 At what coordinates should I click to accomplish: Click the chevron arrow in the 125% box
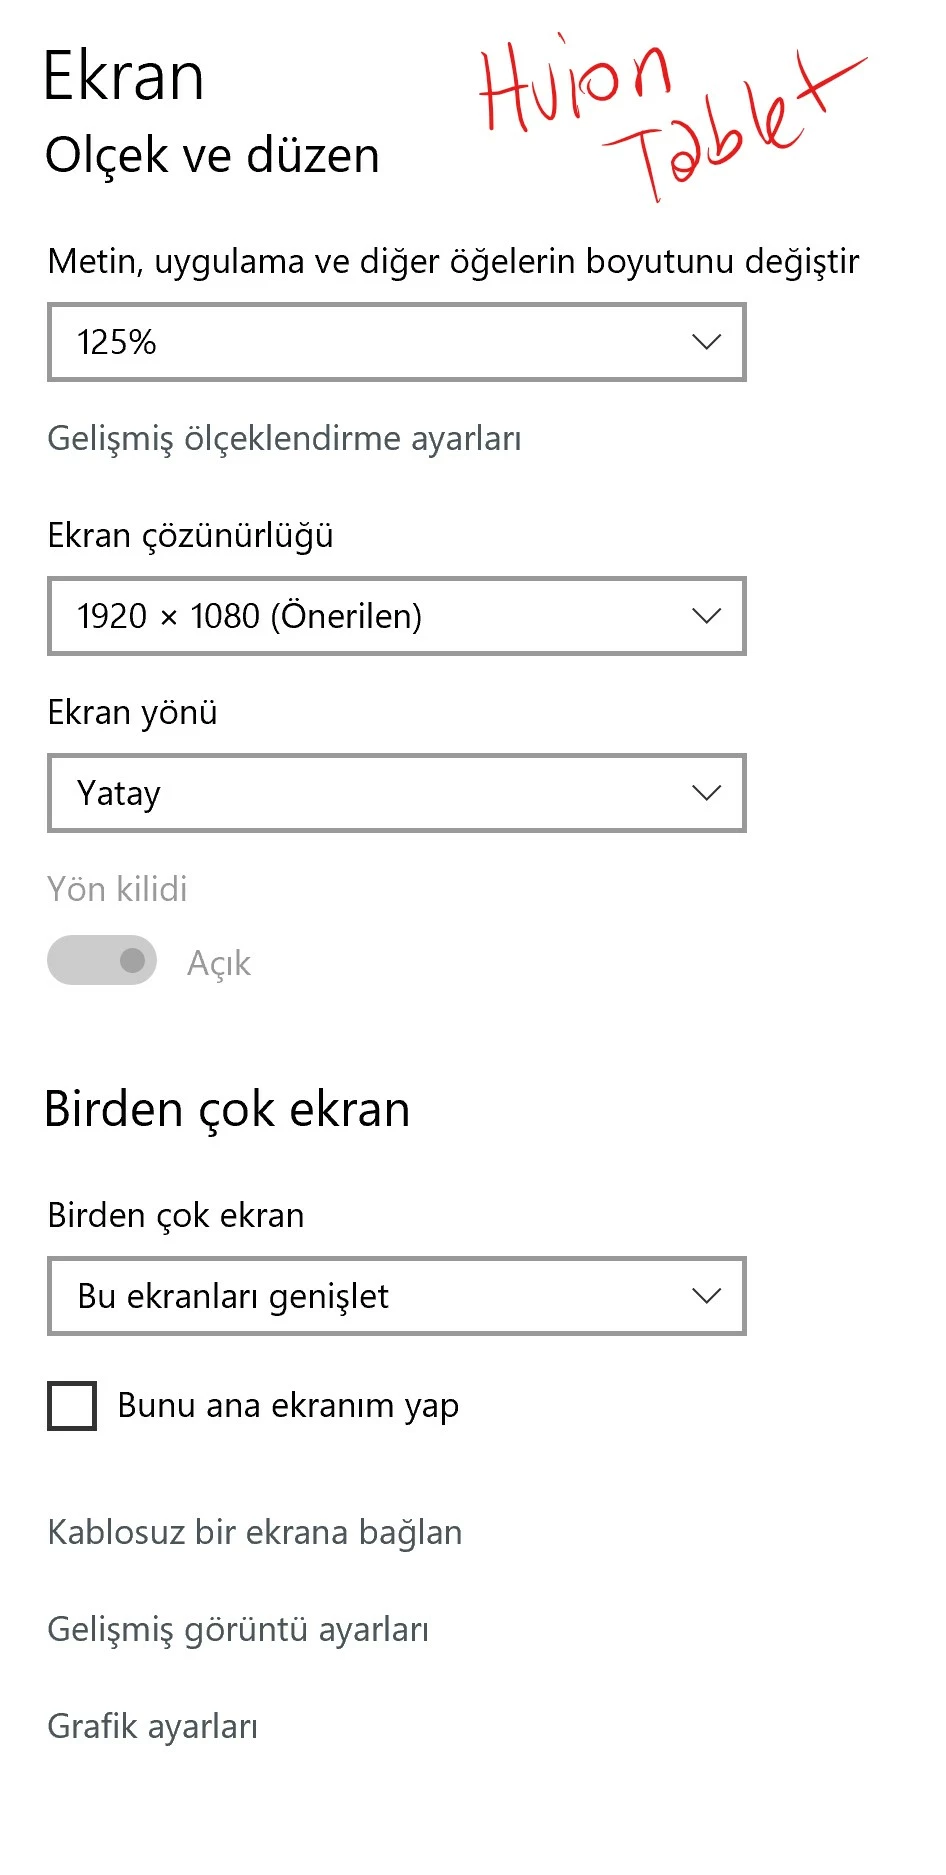706,342
